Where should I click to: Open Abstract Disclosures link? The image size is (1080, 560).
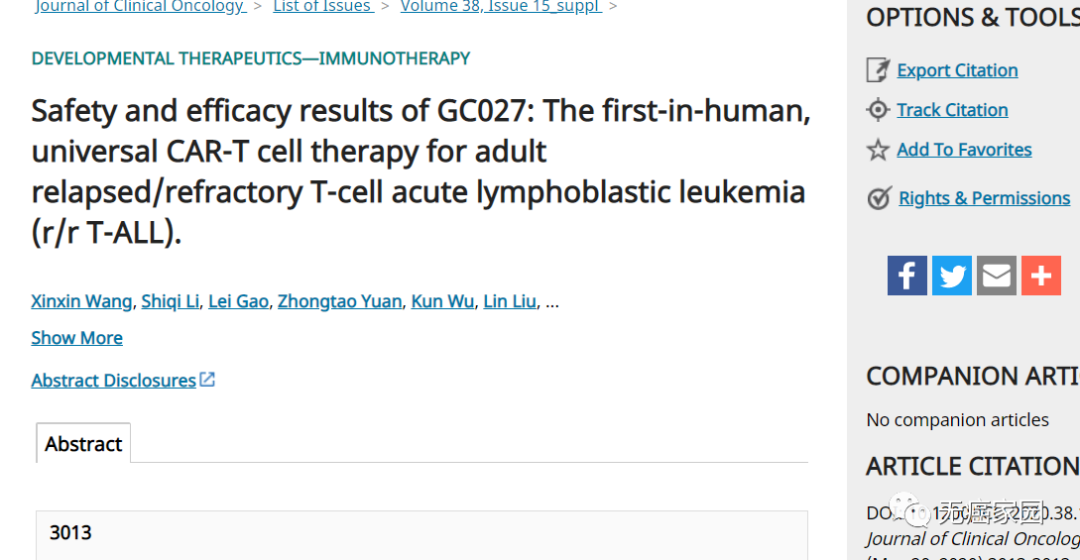point(114,380)
